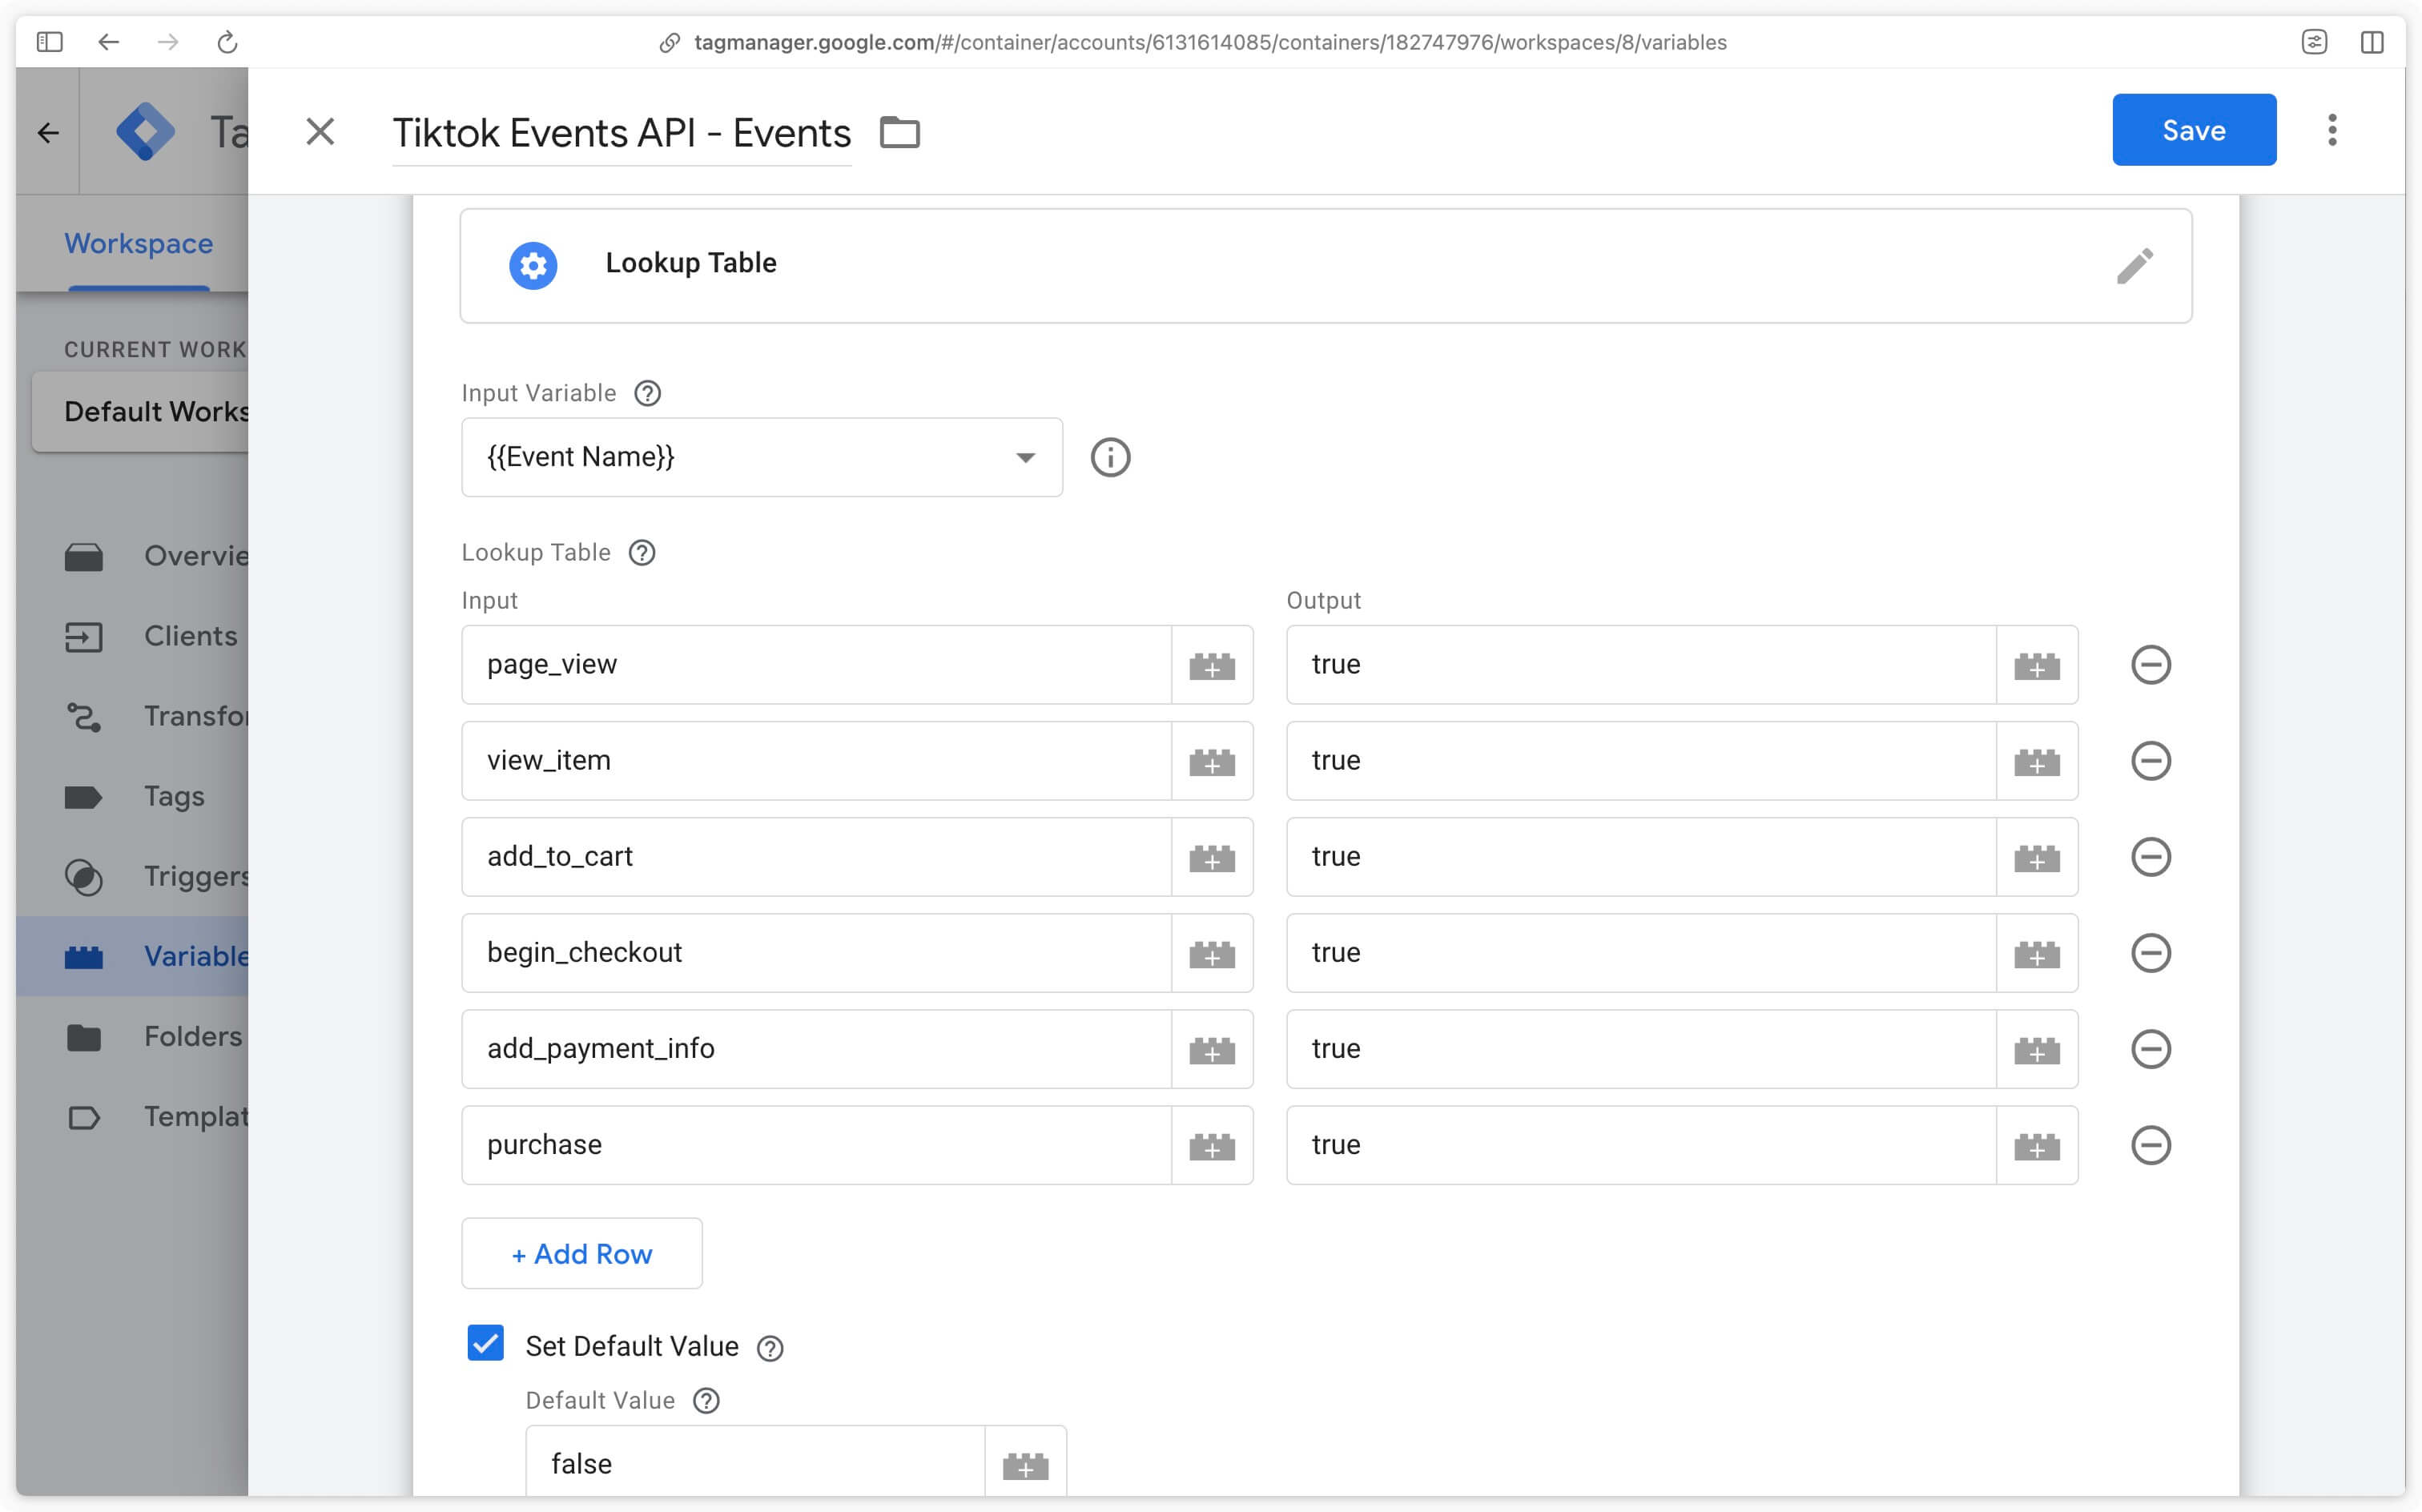Click the view_item input field
Image resolution: width=2422 pixels, height=1512 pixels.
816,761
